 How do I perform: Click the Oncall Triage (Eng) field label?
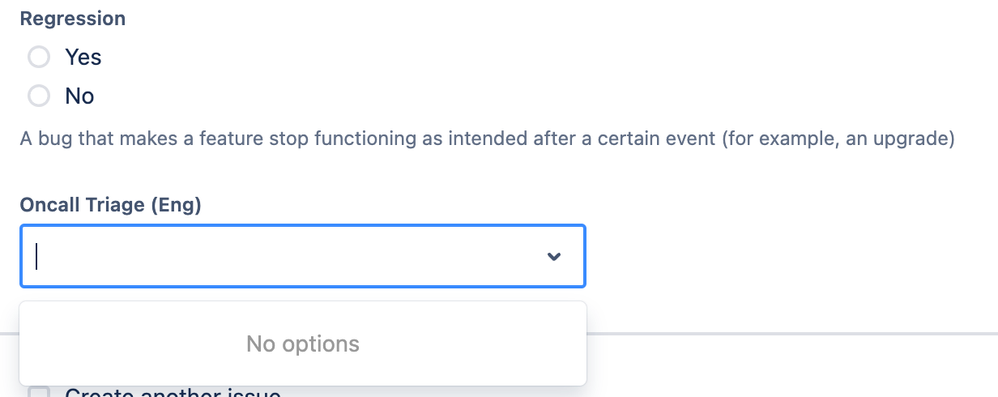tap(111, 205)
